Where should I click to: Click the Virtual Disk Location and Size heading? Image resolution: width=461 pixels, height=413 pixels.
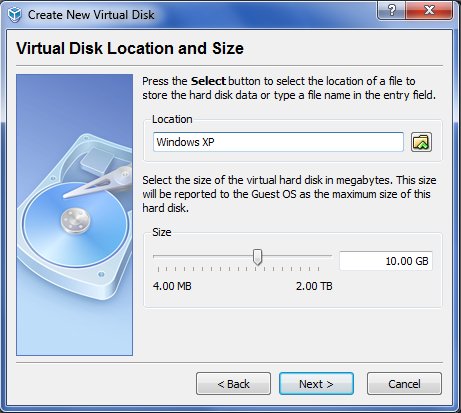click(x=130, y=48)
